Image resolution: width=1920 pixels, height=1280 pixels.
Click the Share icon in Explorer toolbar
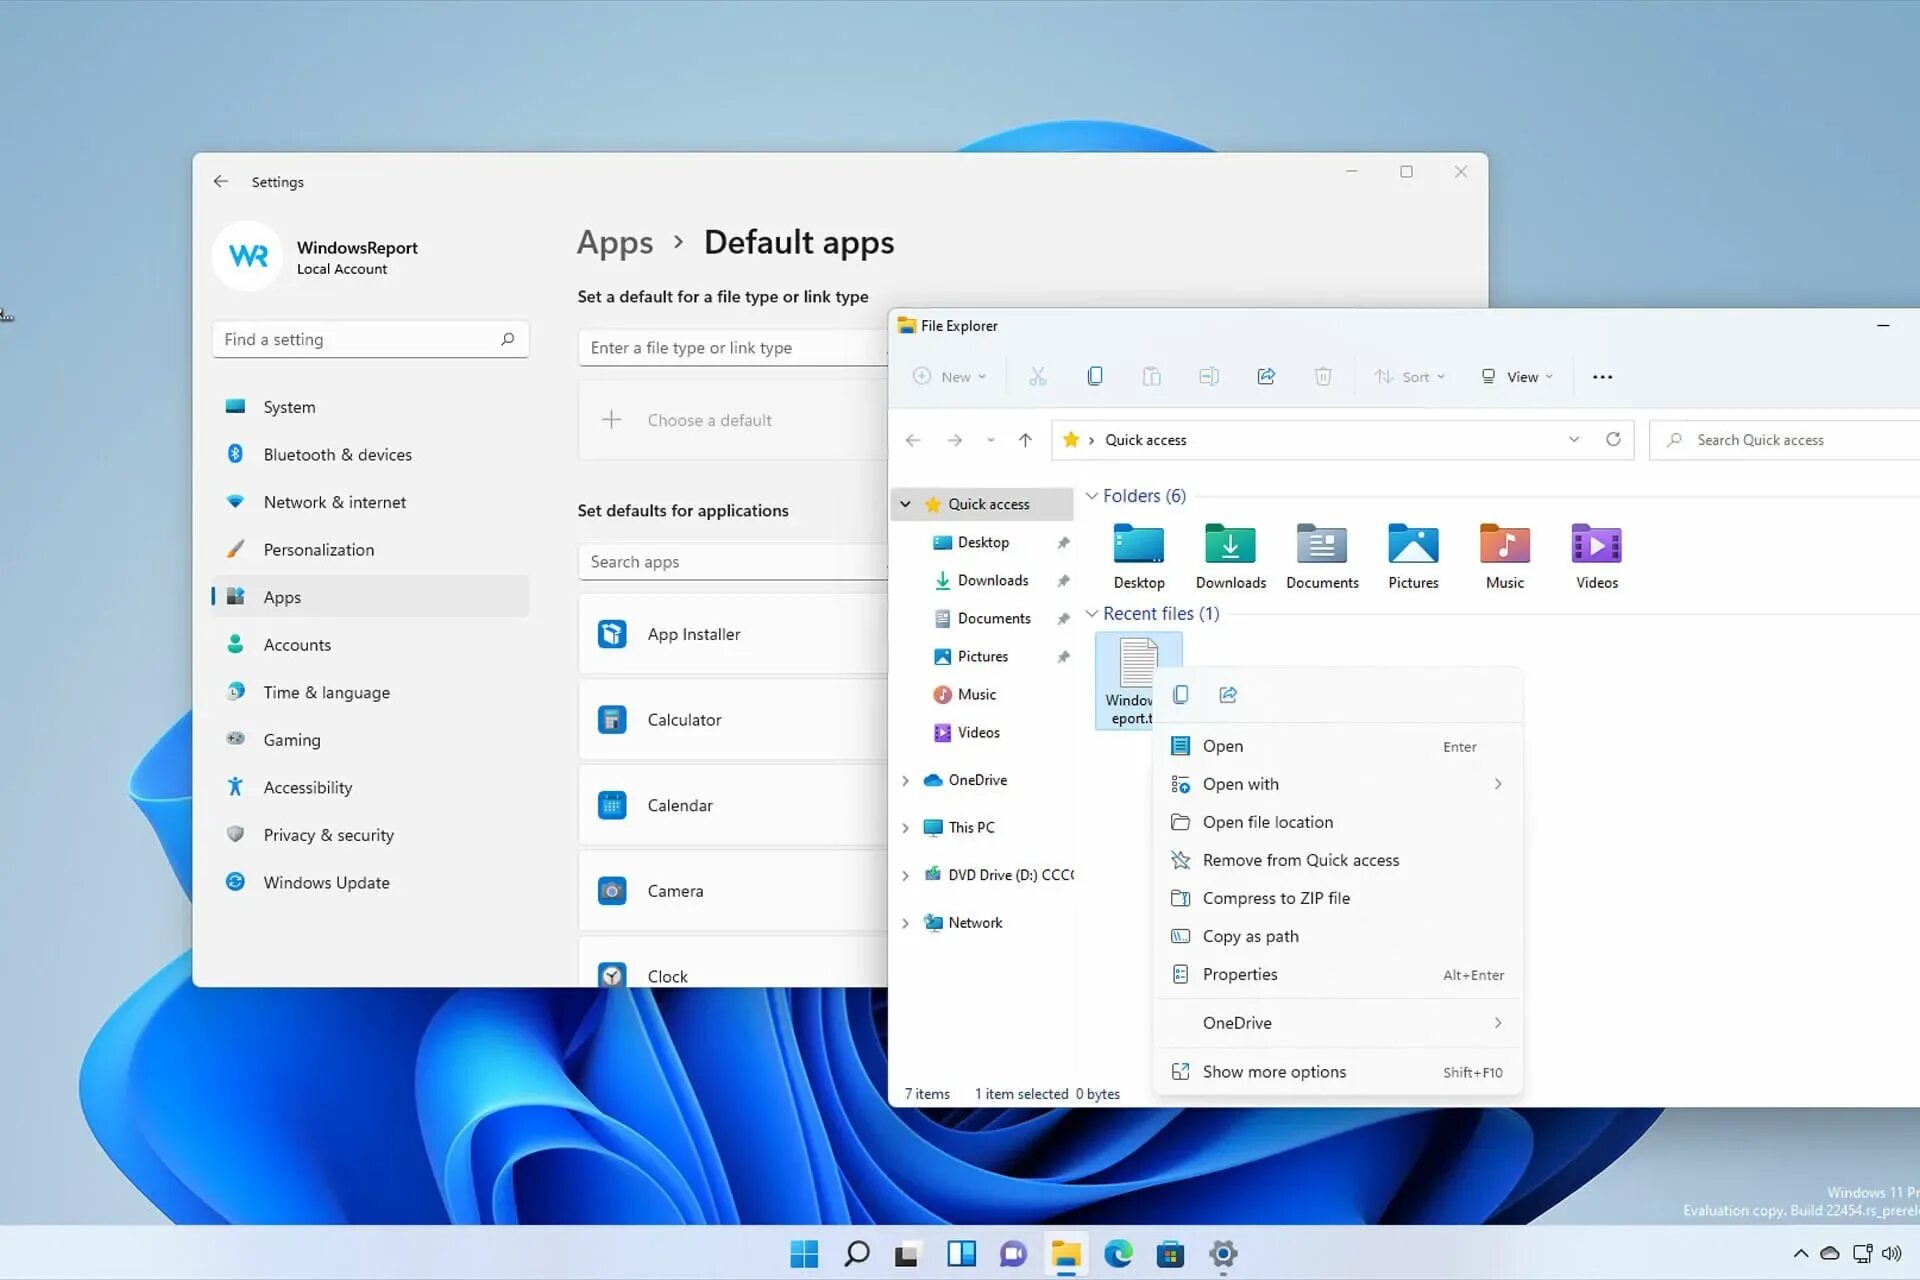(1266, 376)
